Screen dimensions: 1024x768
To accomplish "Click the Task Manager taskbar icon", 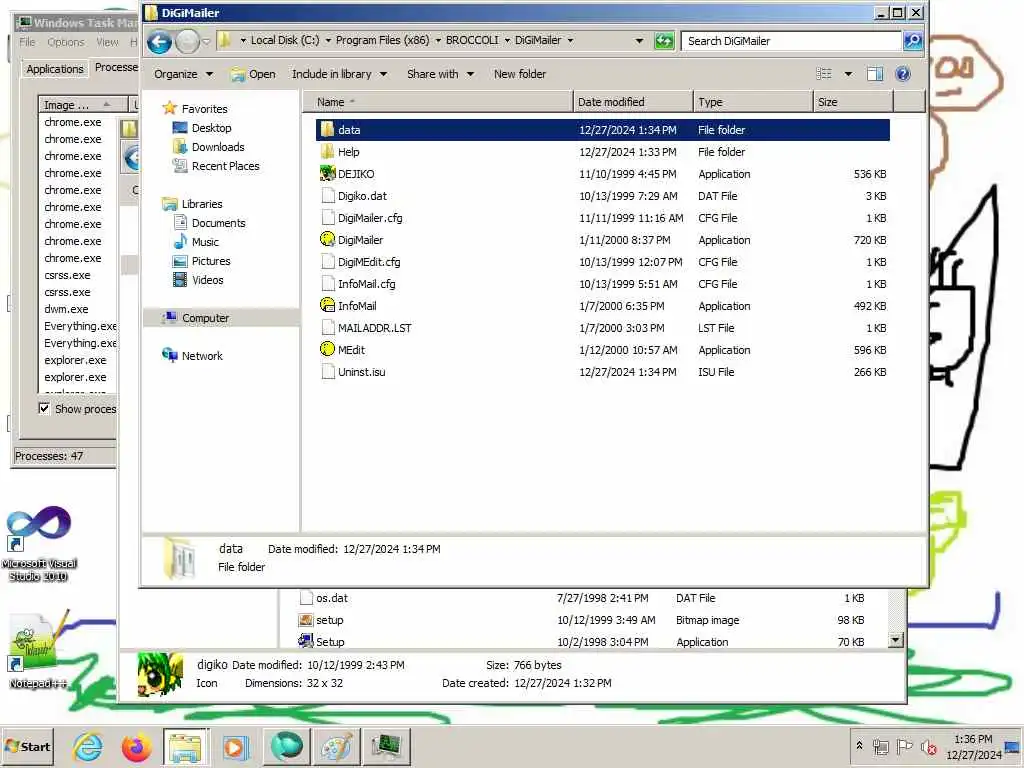I will [386, 746].
